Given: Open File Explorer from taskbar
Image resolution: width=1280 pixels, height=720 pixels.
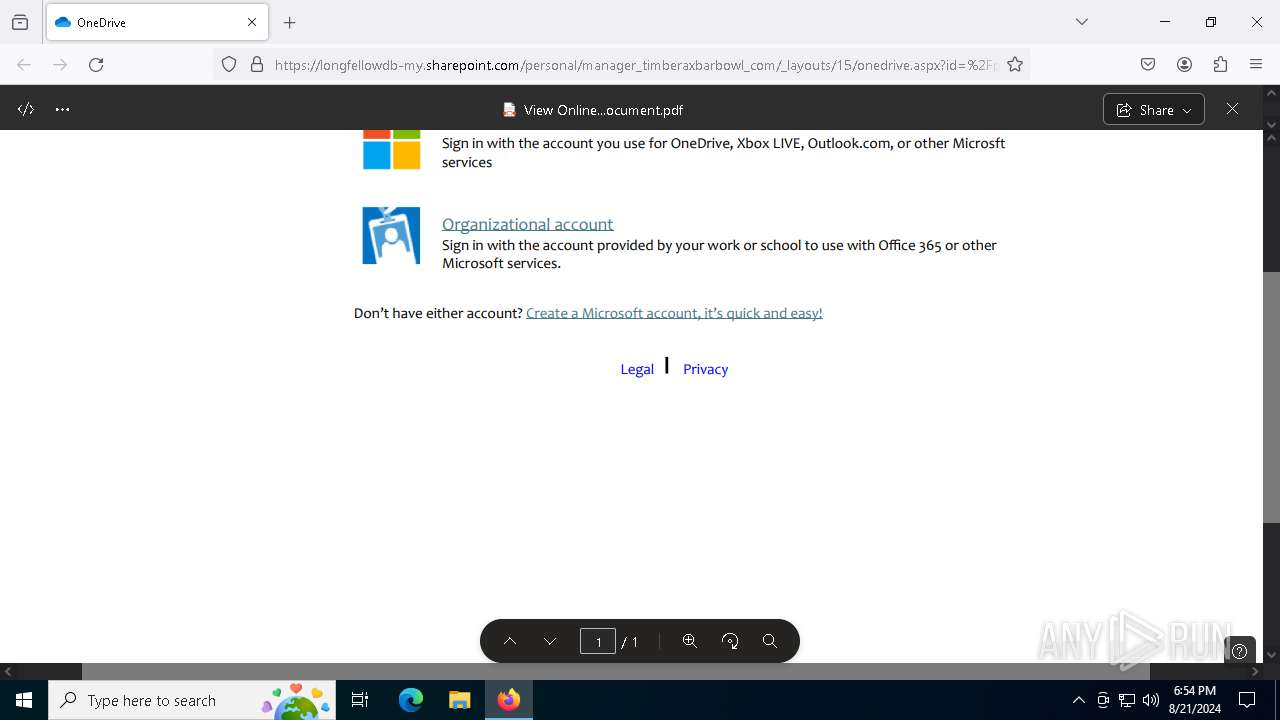Looking at the screenshot, I should [x=459, y=700].
